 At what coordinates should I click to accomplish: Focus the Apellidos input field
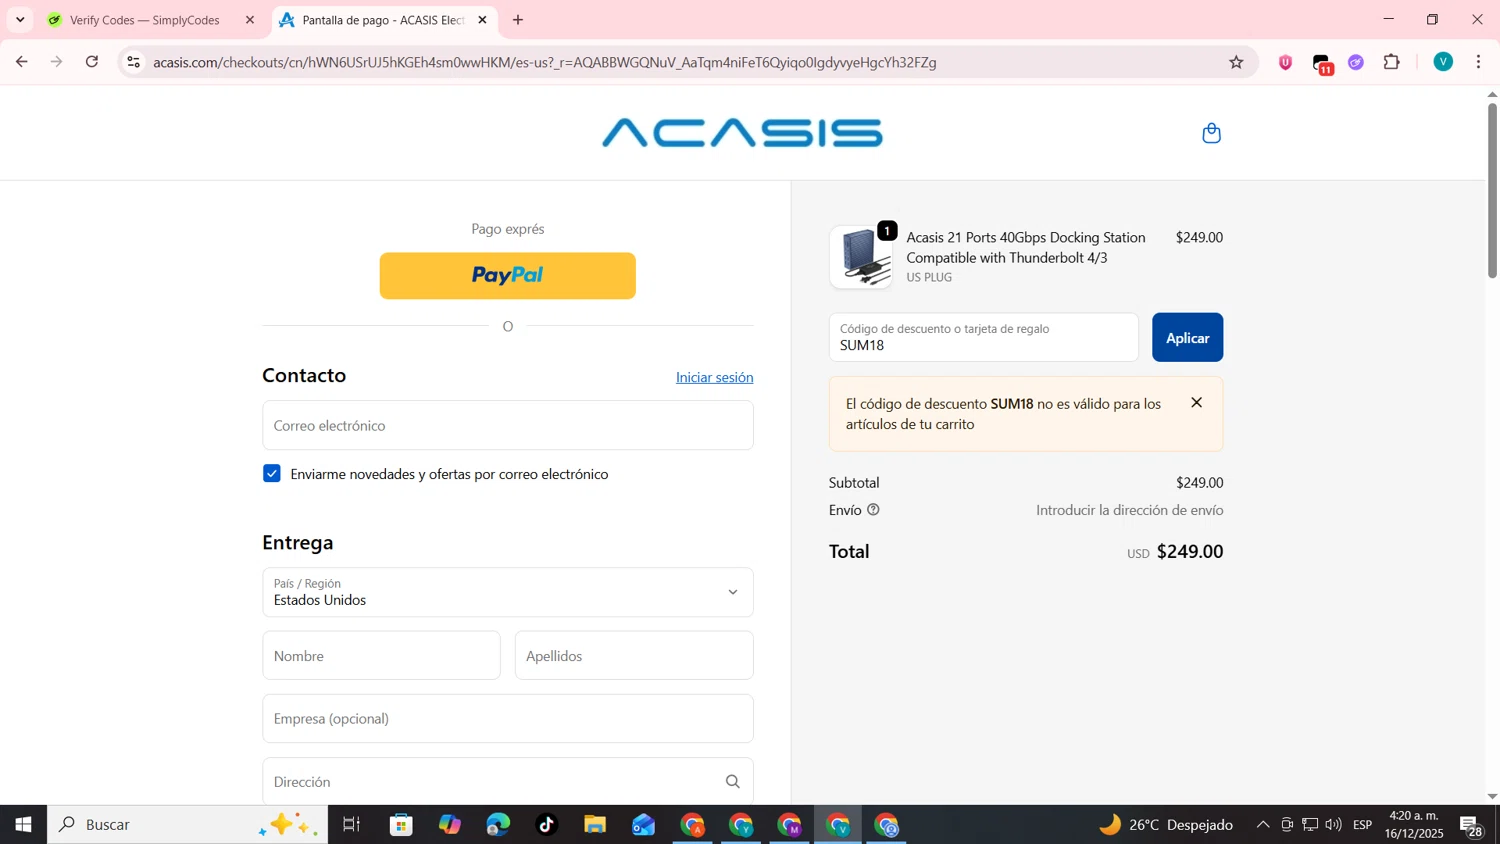(634, 656)
